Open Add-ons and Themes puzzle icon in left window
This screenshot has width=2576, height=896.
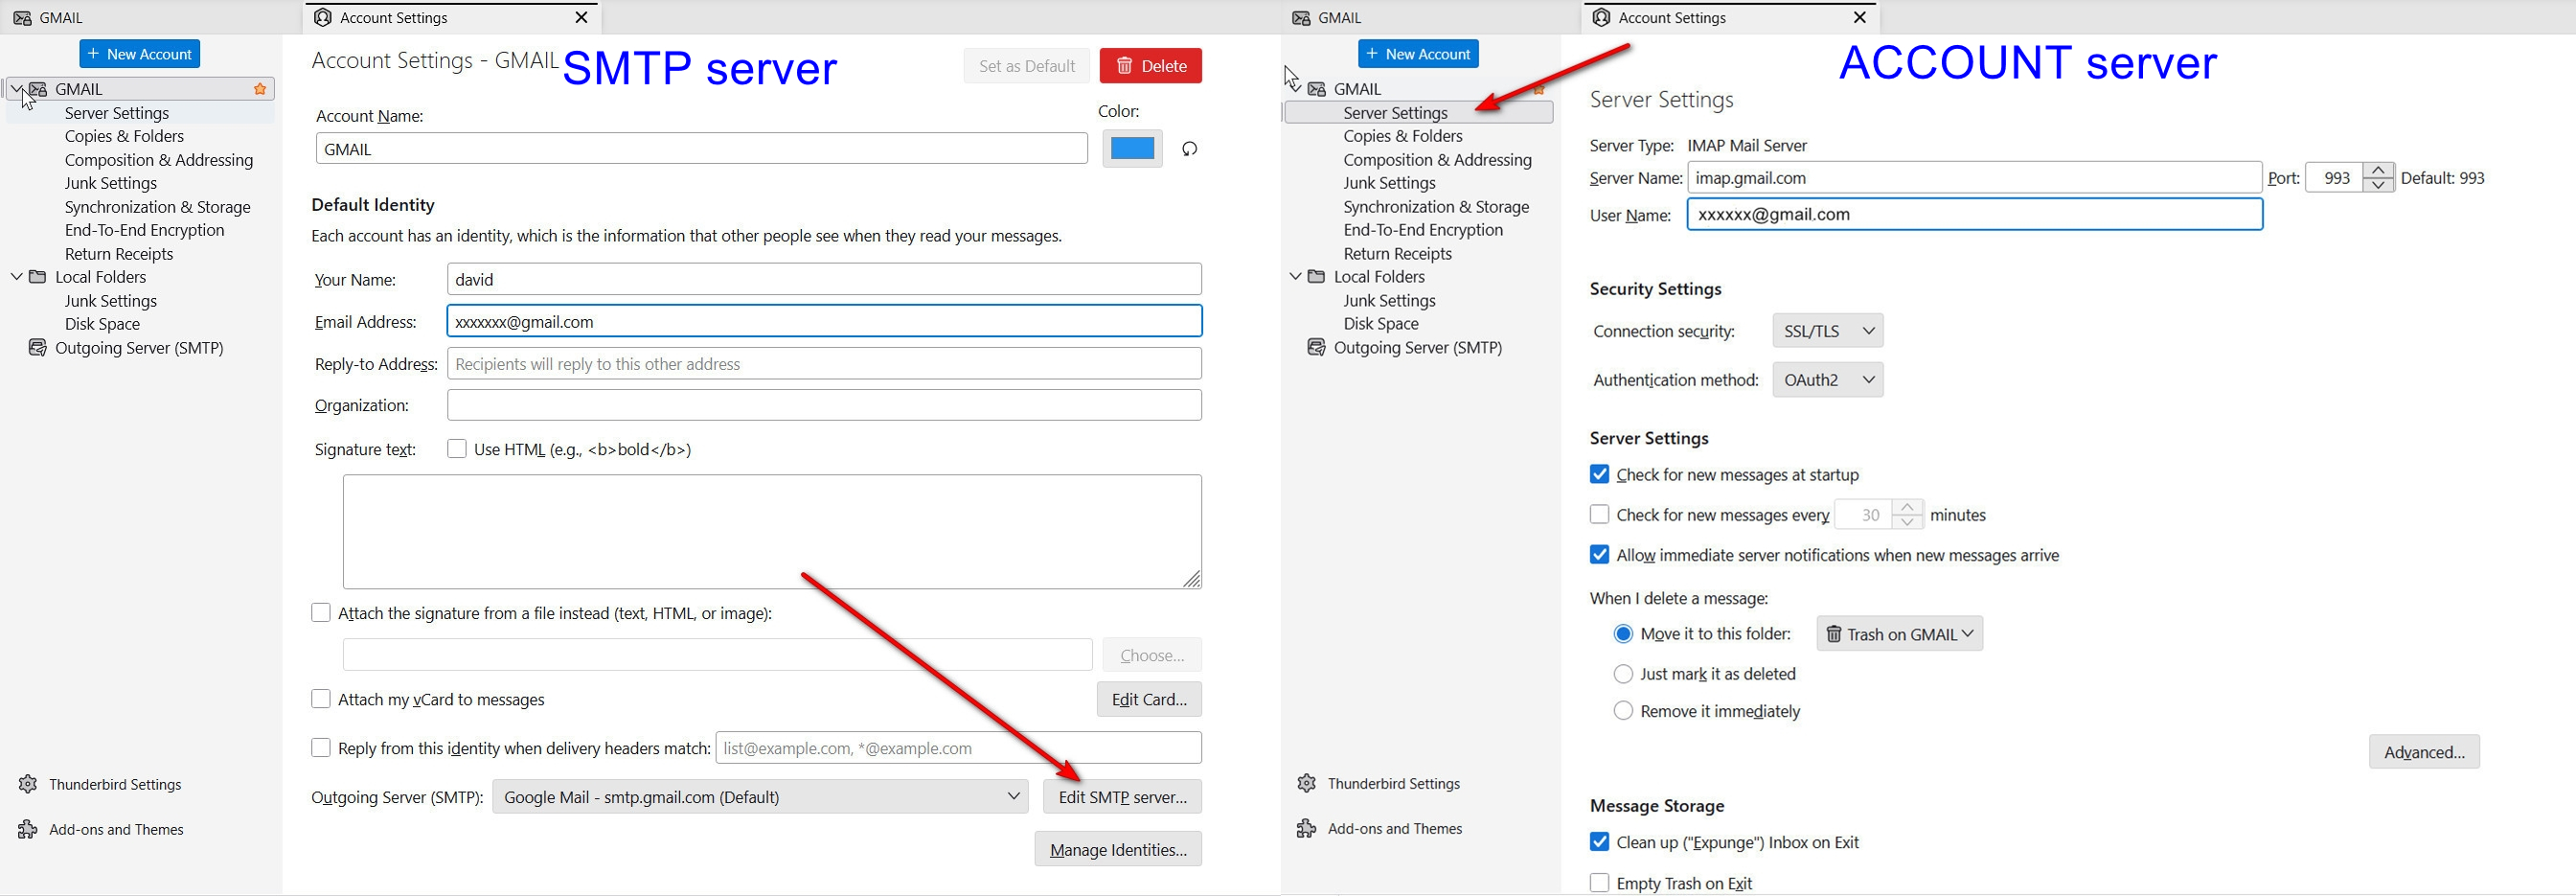coord(28,829)
